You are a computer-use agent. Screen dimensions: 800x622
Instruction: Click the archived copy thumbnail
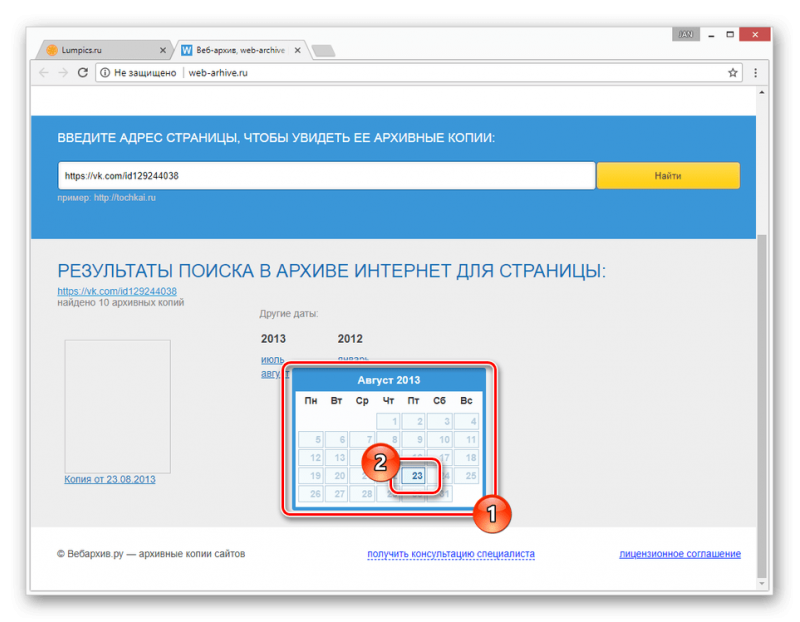pos(117,406)
